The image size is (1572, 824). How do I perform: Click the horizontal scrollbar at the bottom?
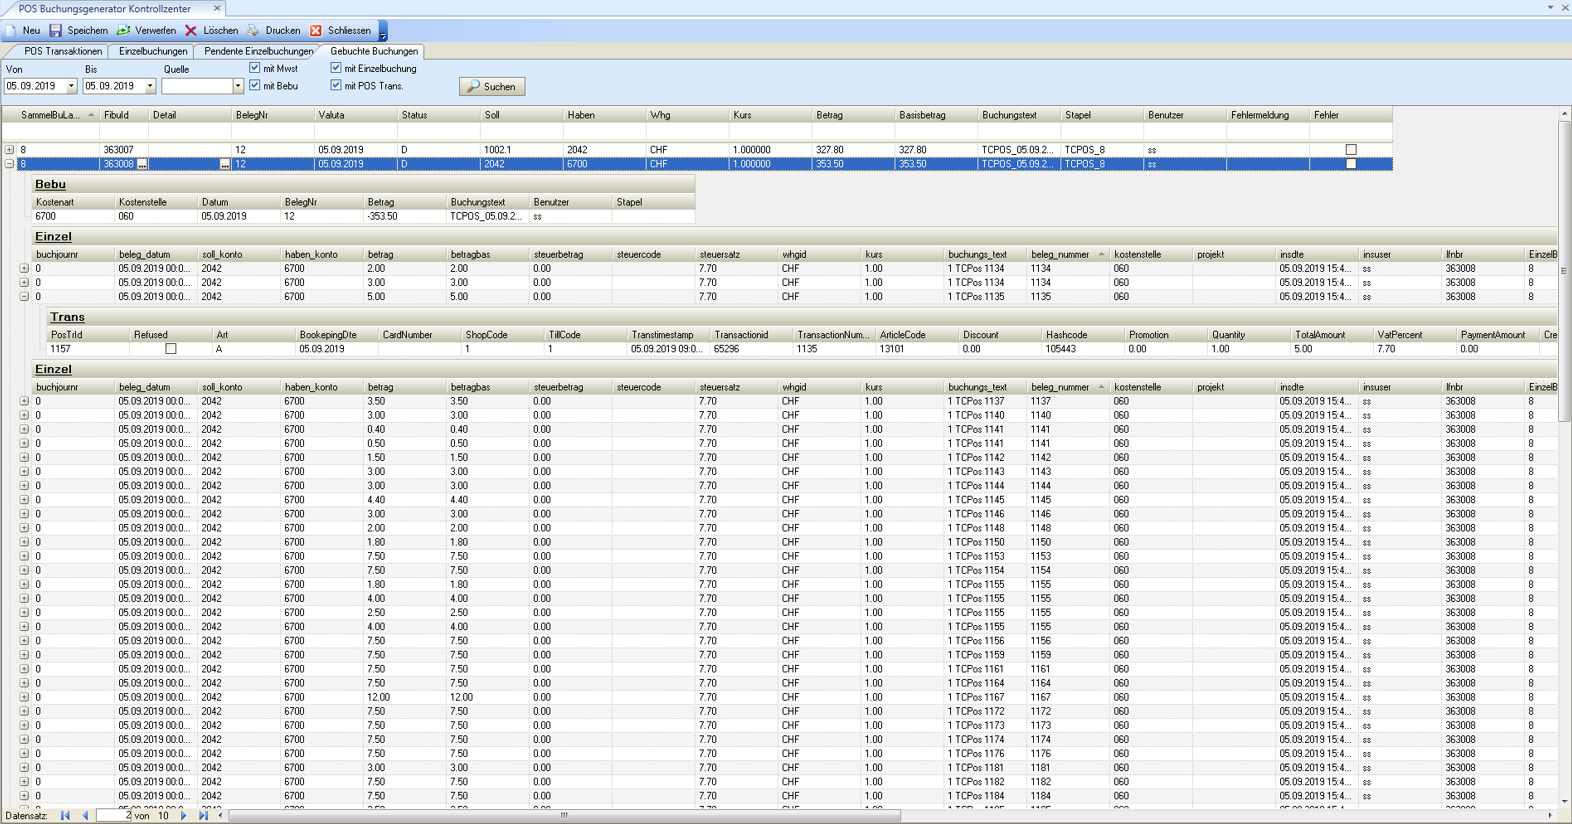point(564,816)
